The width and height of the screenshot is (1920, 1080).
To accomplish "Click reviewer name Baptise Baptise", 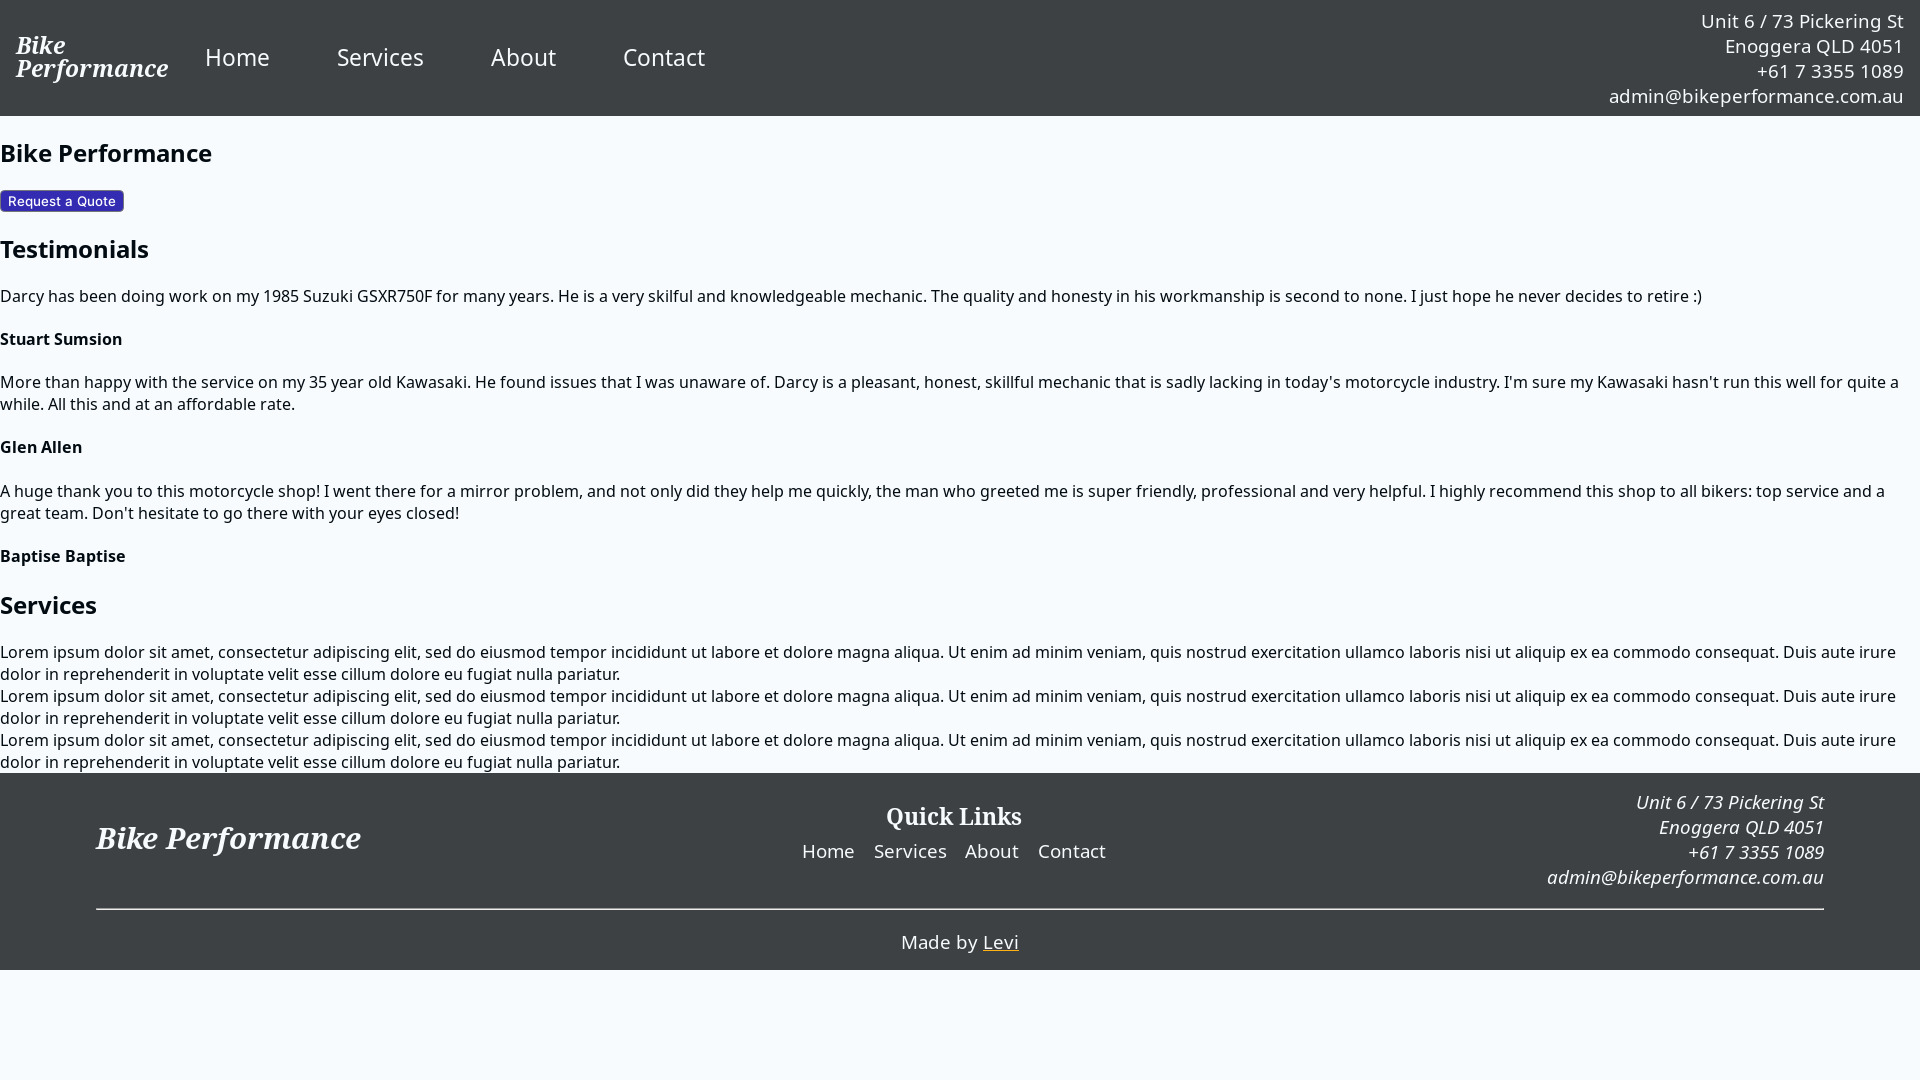I will click(x=63, y=556).
